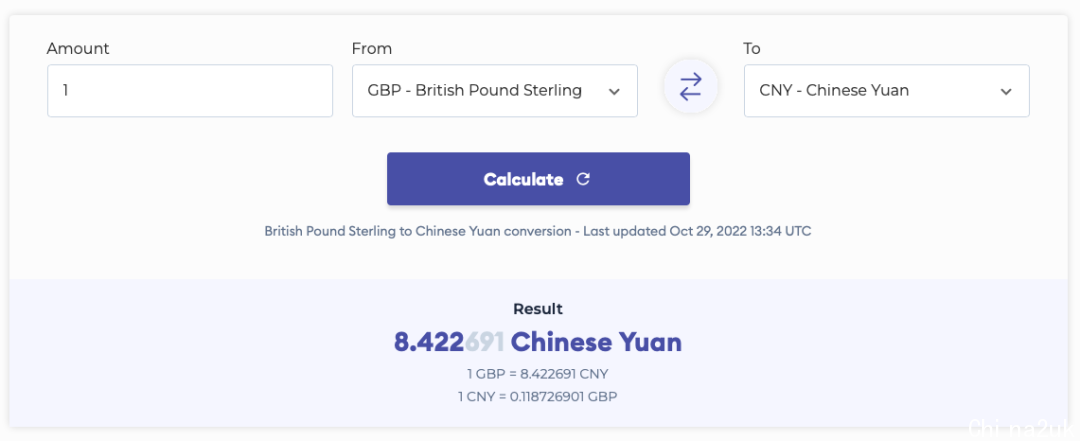Open the GBP - British Pound Sterling dropdown
The height and width of the screenshot is (441, 1080).
pos(495,91)
